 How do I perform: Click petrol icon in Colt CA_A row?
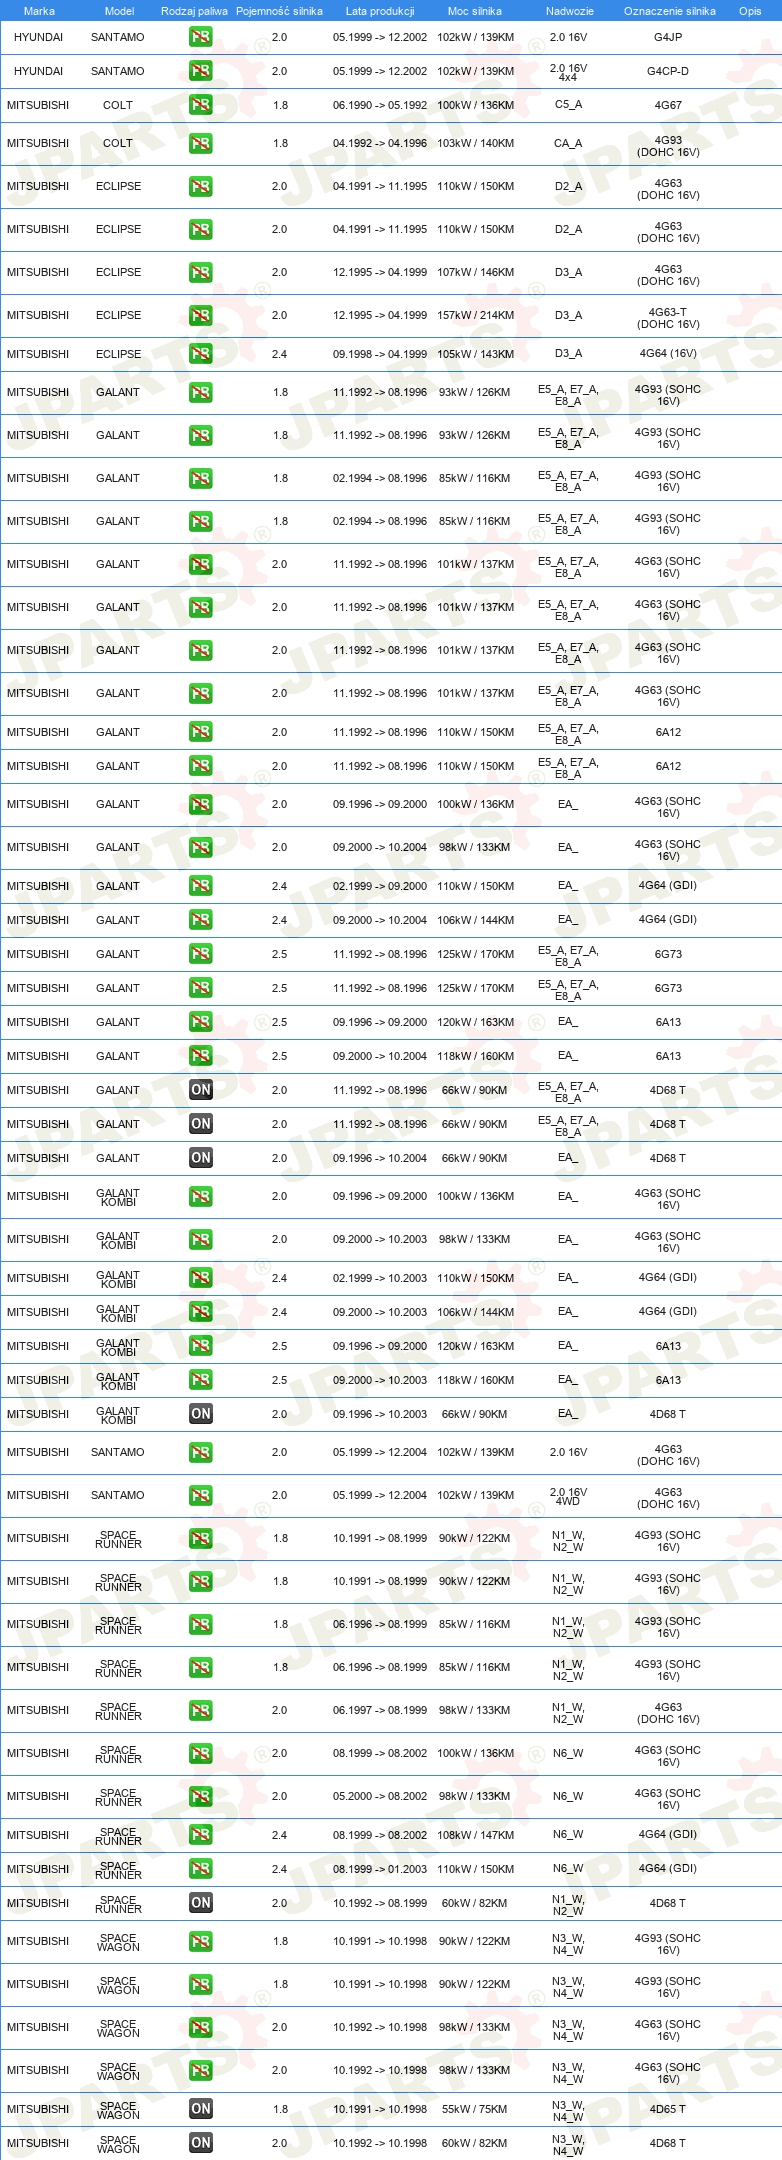tap(200, 143)
